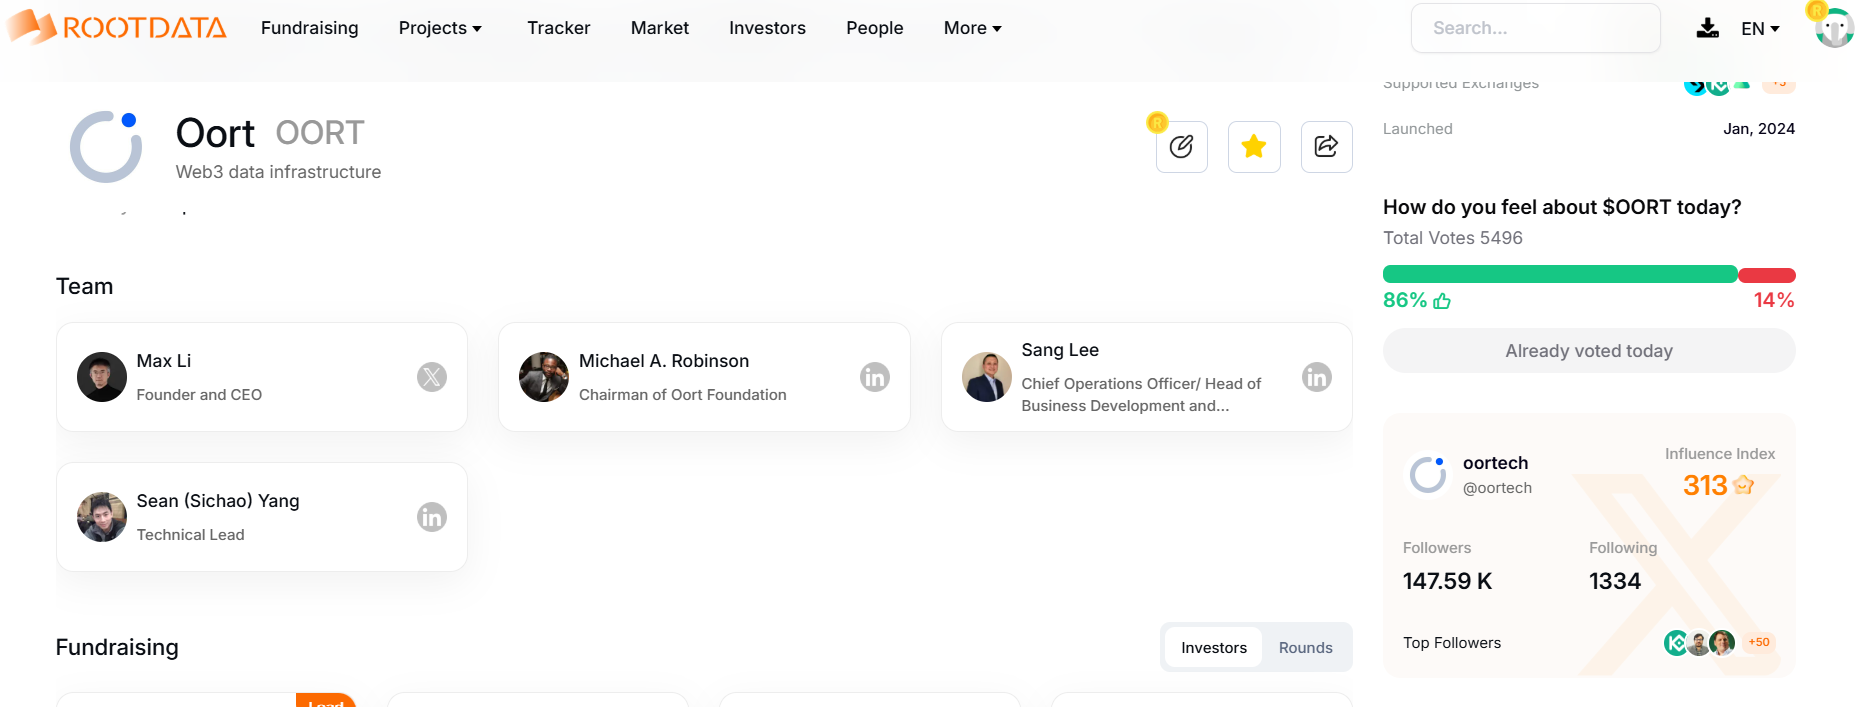1871x707 pixels.
Task: Open Sean (Sichao) Yang's LinkedIn icon
Action: click(x=431, y=517)
